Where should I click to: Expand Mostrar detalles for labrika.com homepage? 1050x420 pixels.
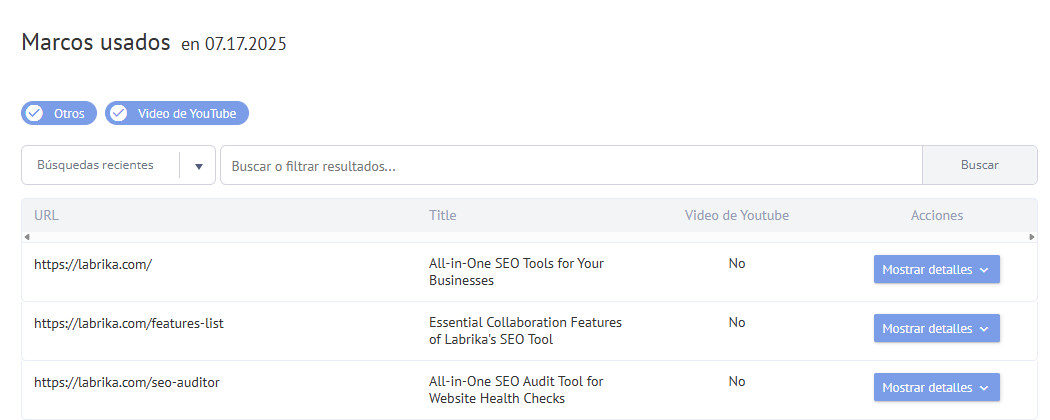click(x=936, y=269)
